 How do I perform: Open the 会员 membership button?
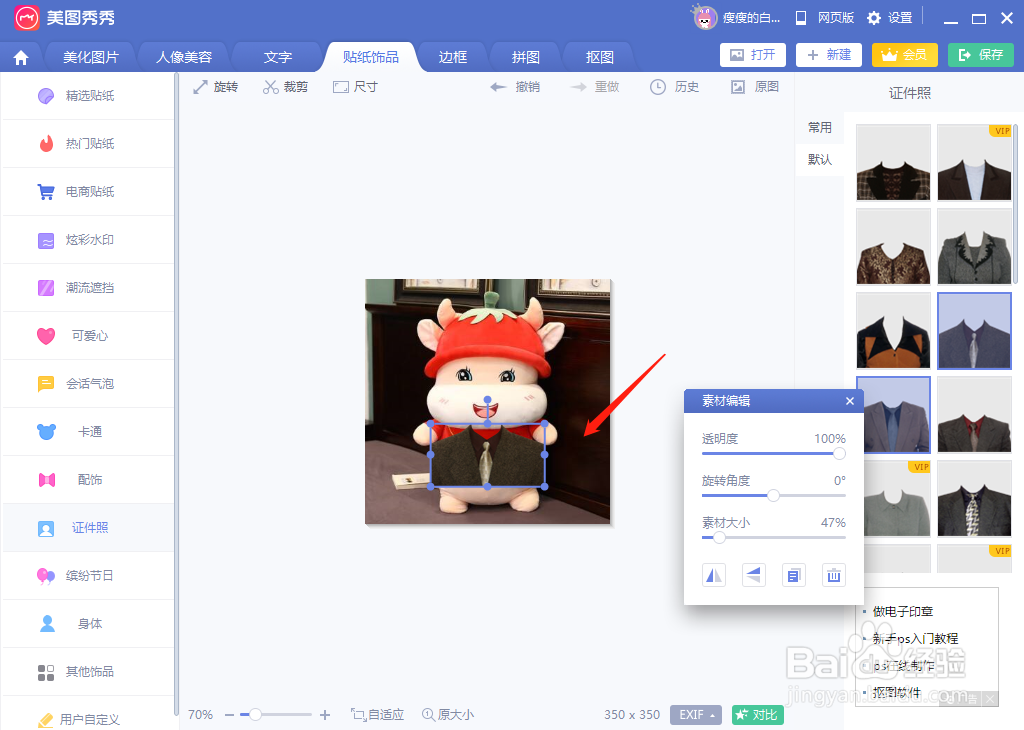point(904,55)
